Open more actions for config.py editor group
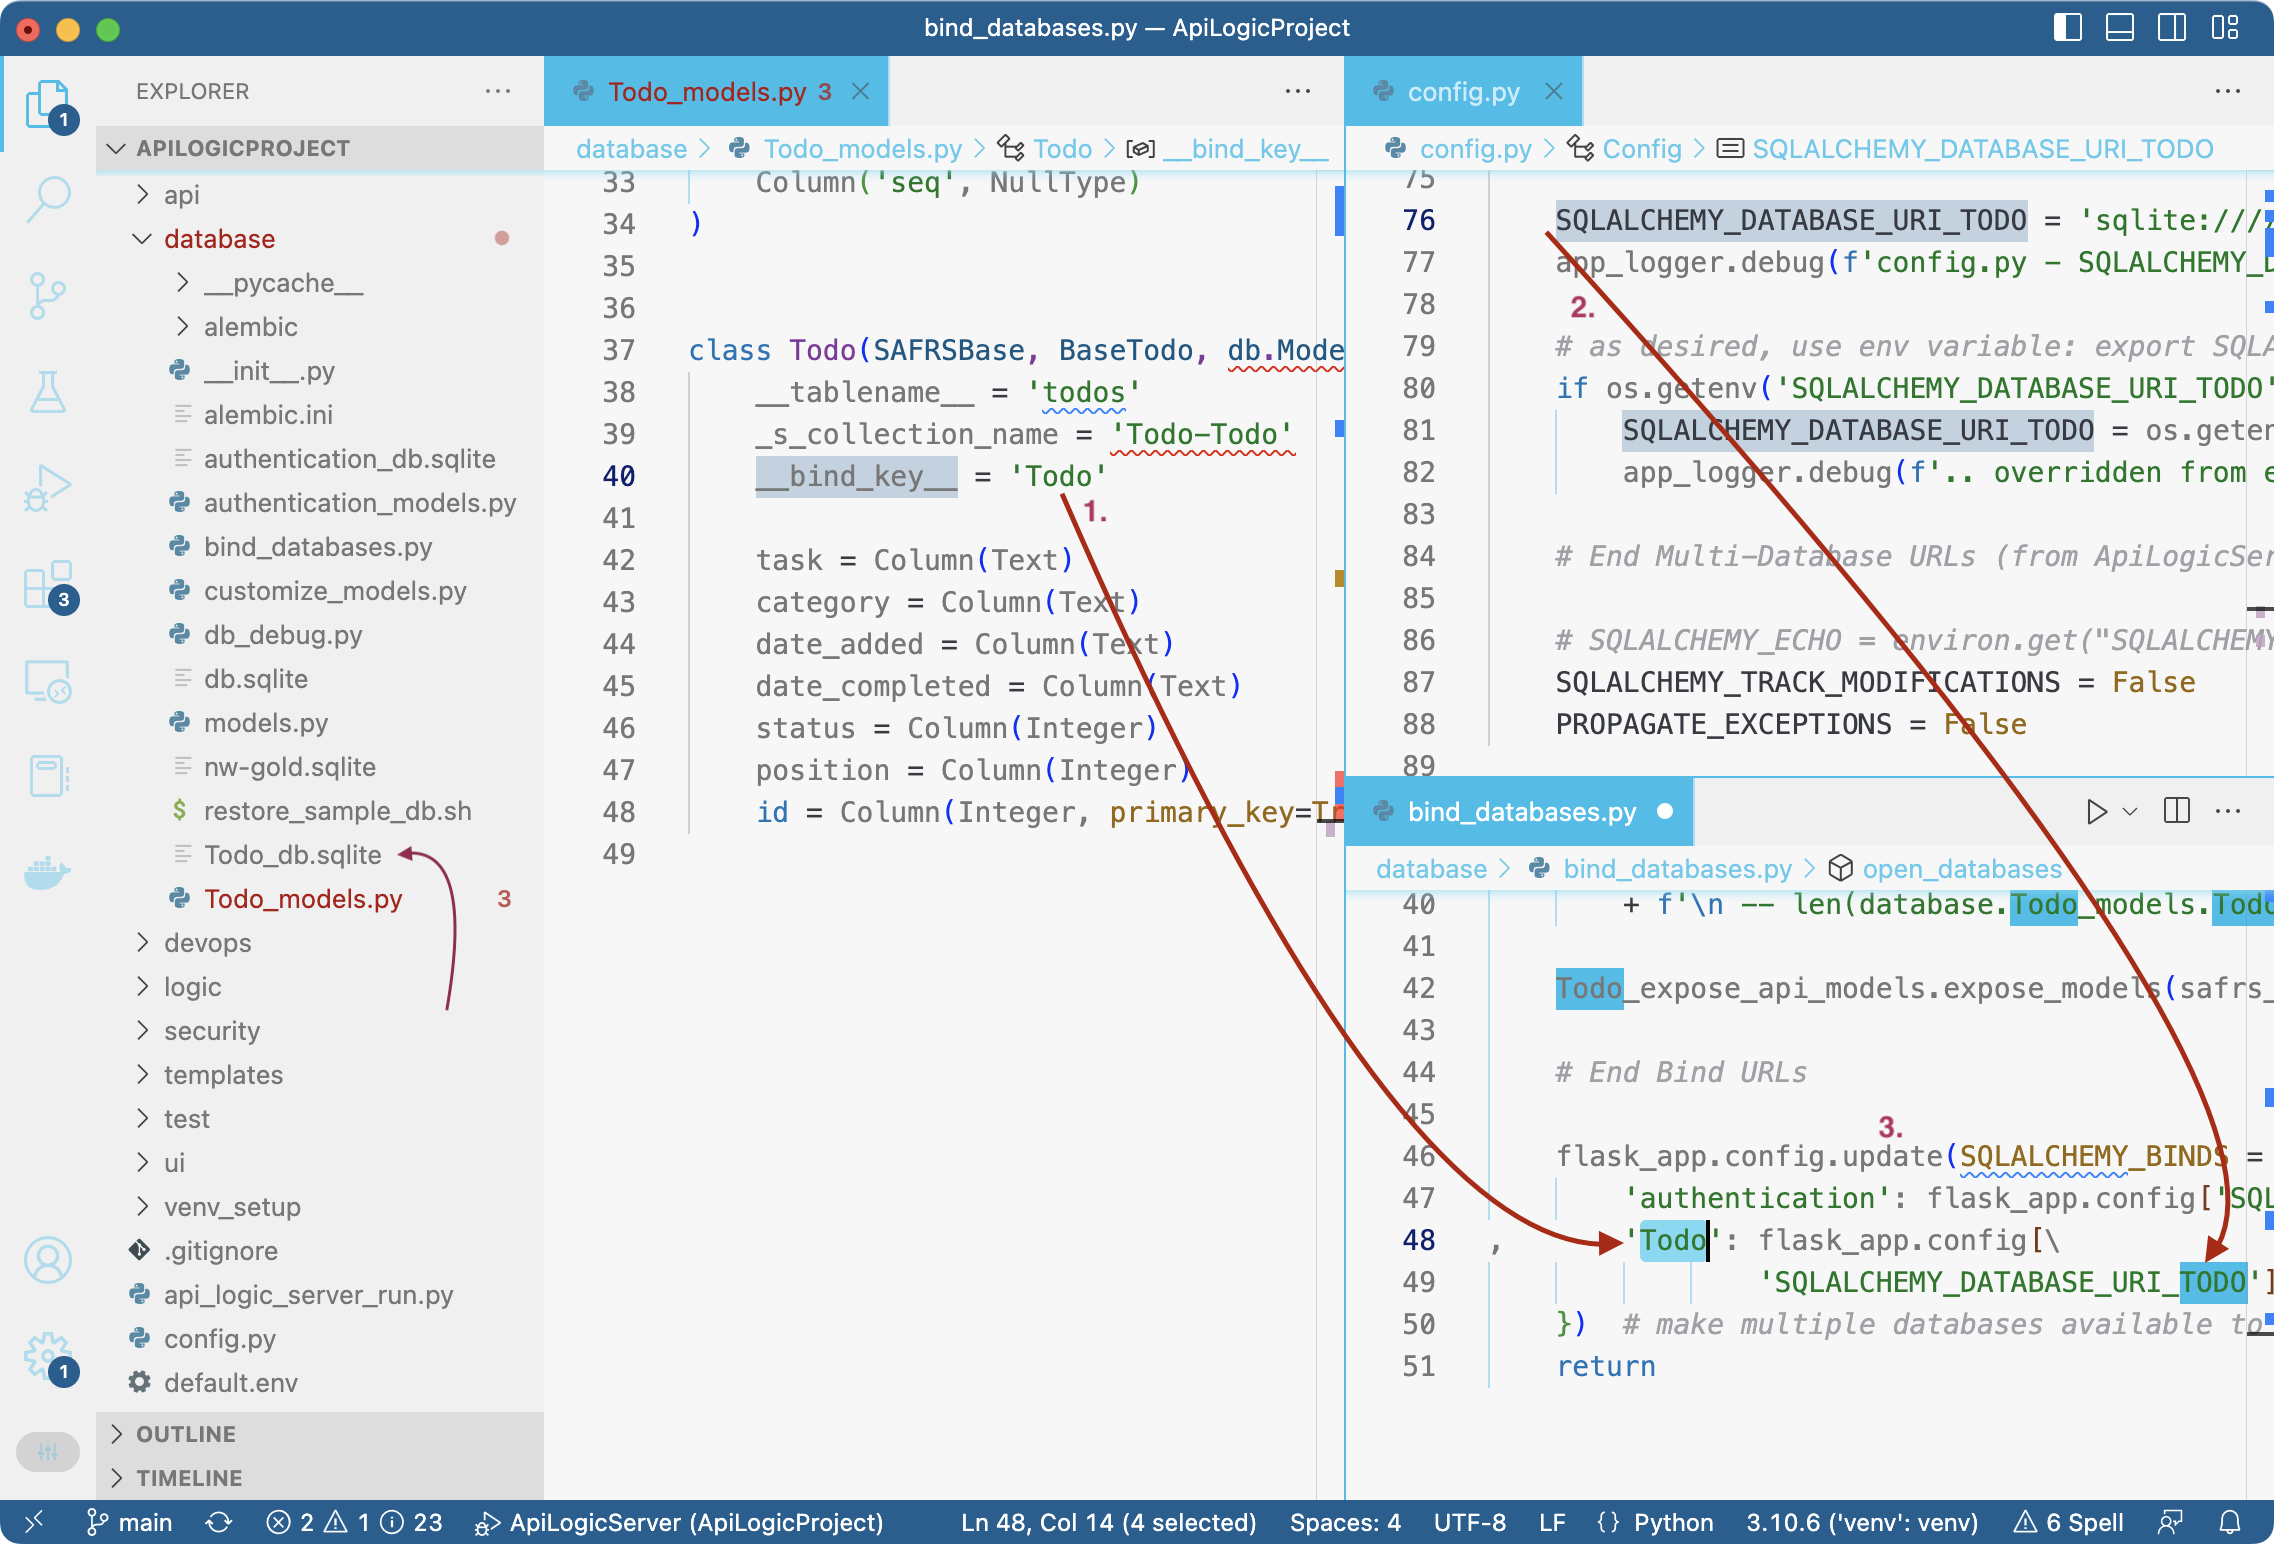Image resolution: width=2274 pixels, height=1544 pixels. [2228, 91]
